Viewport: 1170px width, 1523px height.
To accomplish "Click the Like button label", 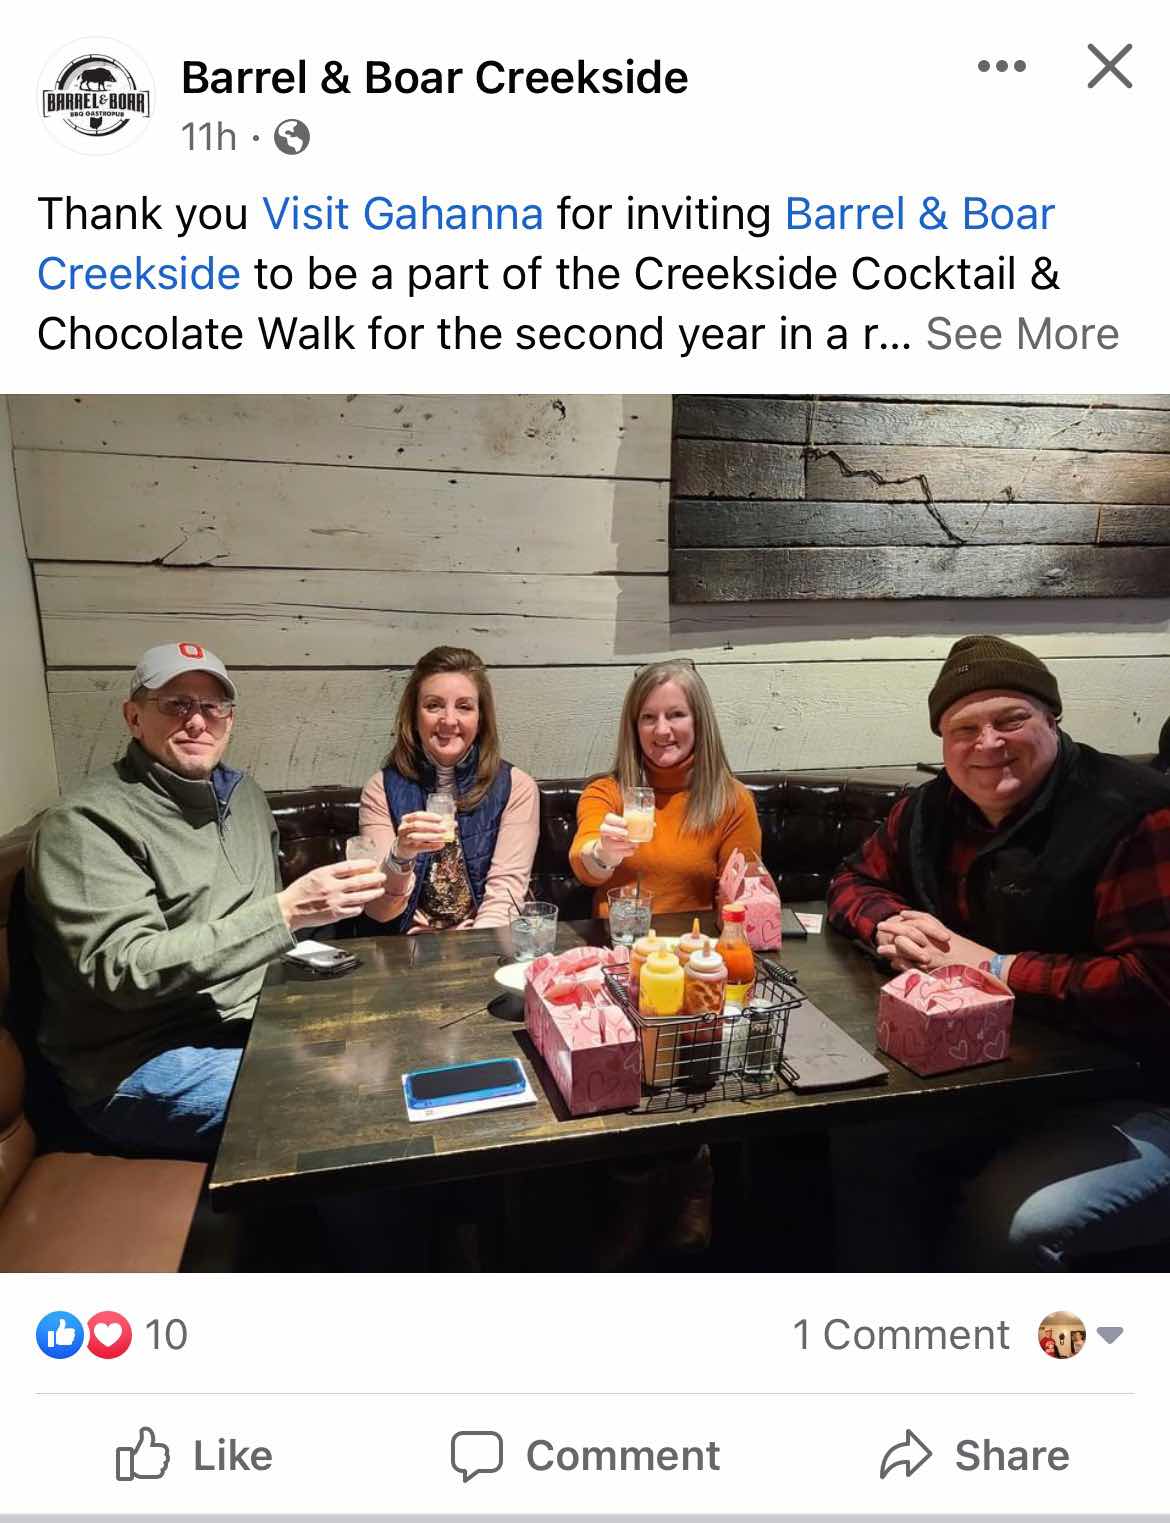I will (232, 1456).
